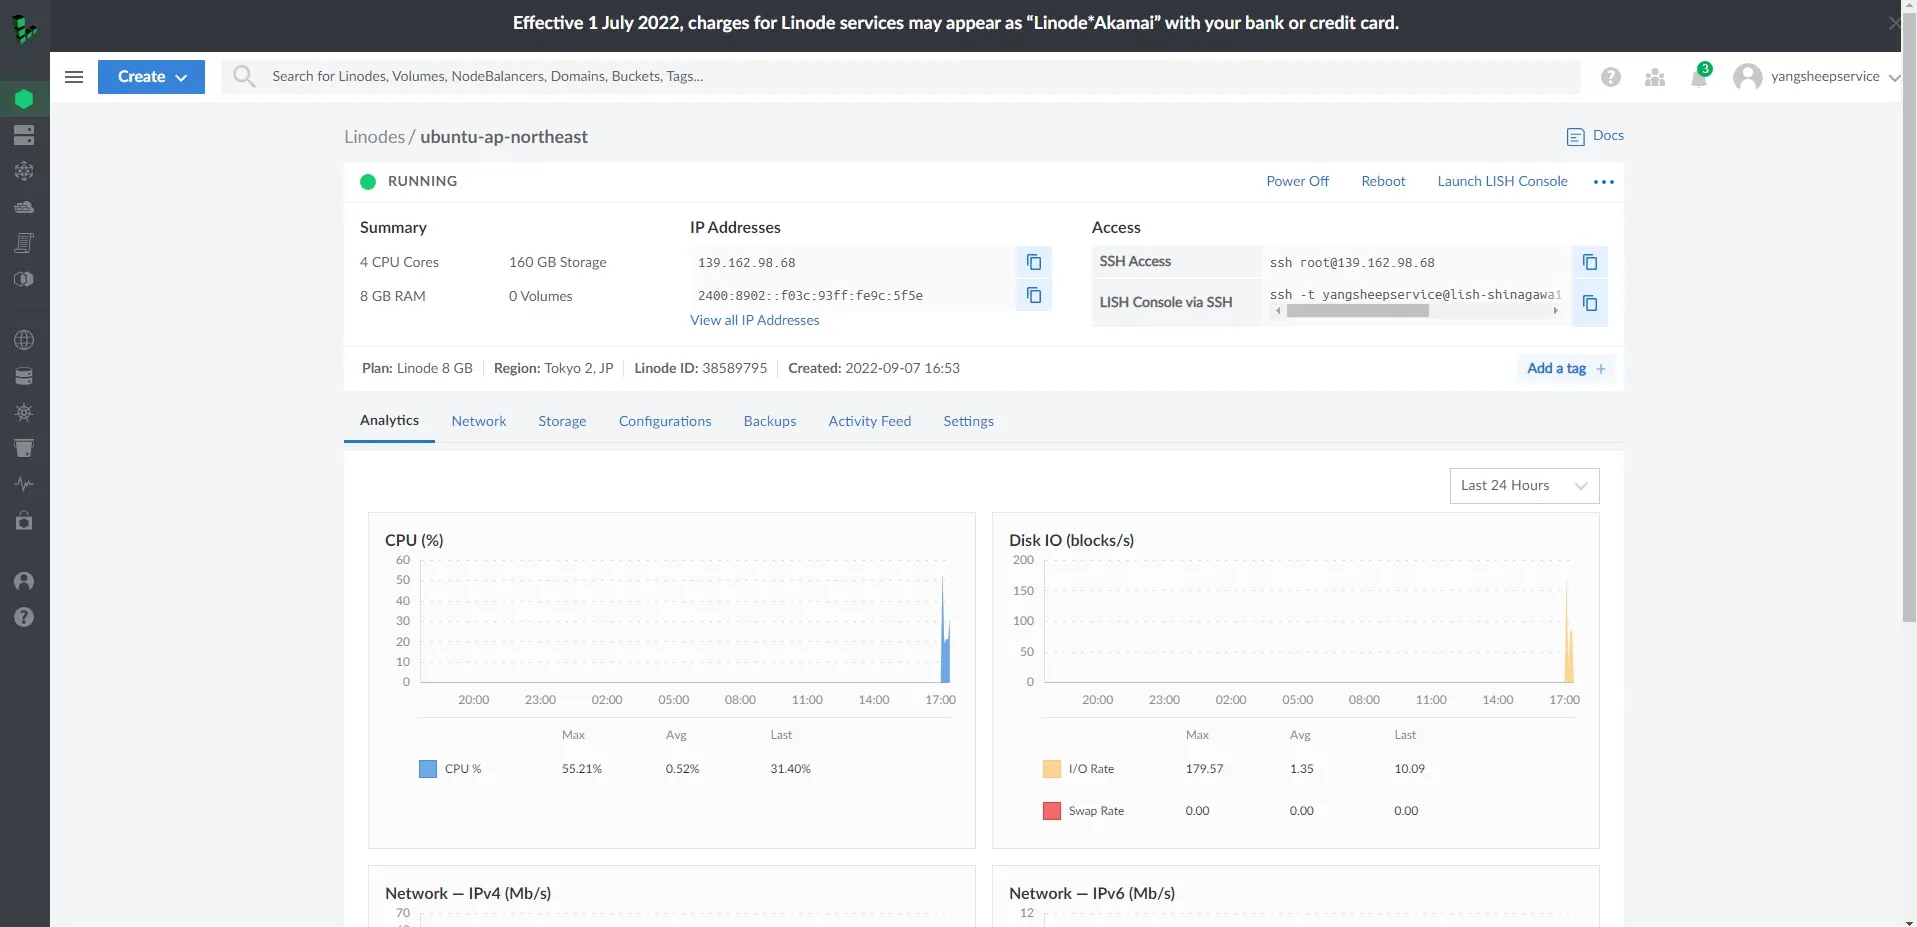Open more actions three-dot menu
The image size is (1917, 927).
[1604, 182]
